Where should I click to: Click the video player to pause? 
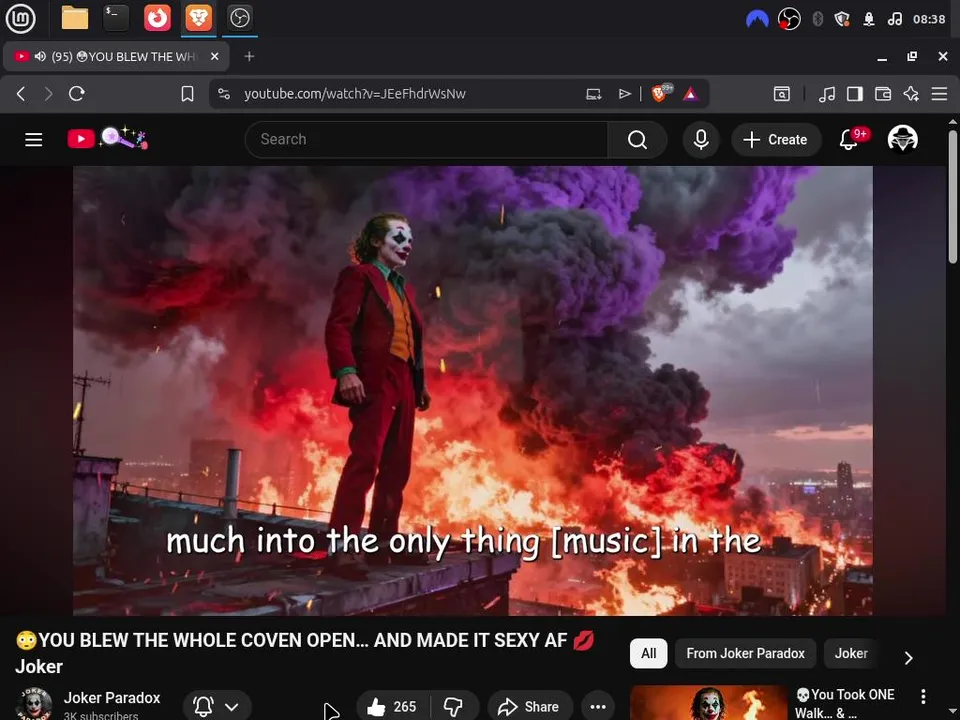pos(473,391)
